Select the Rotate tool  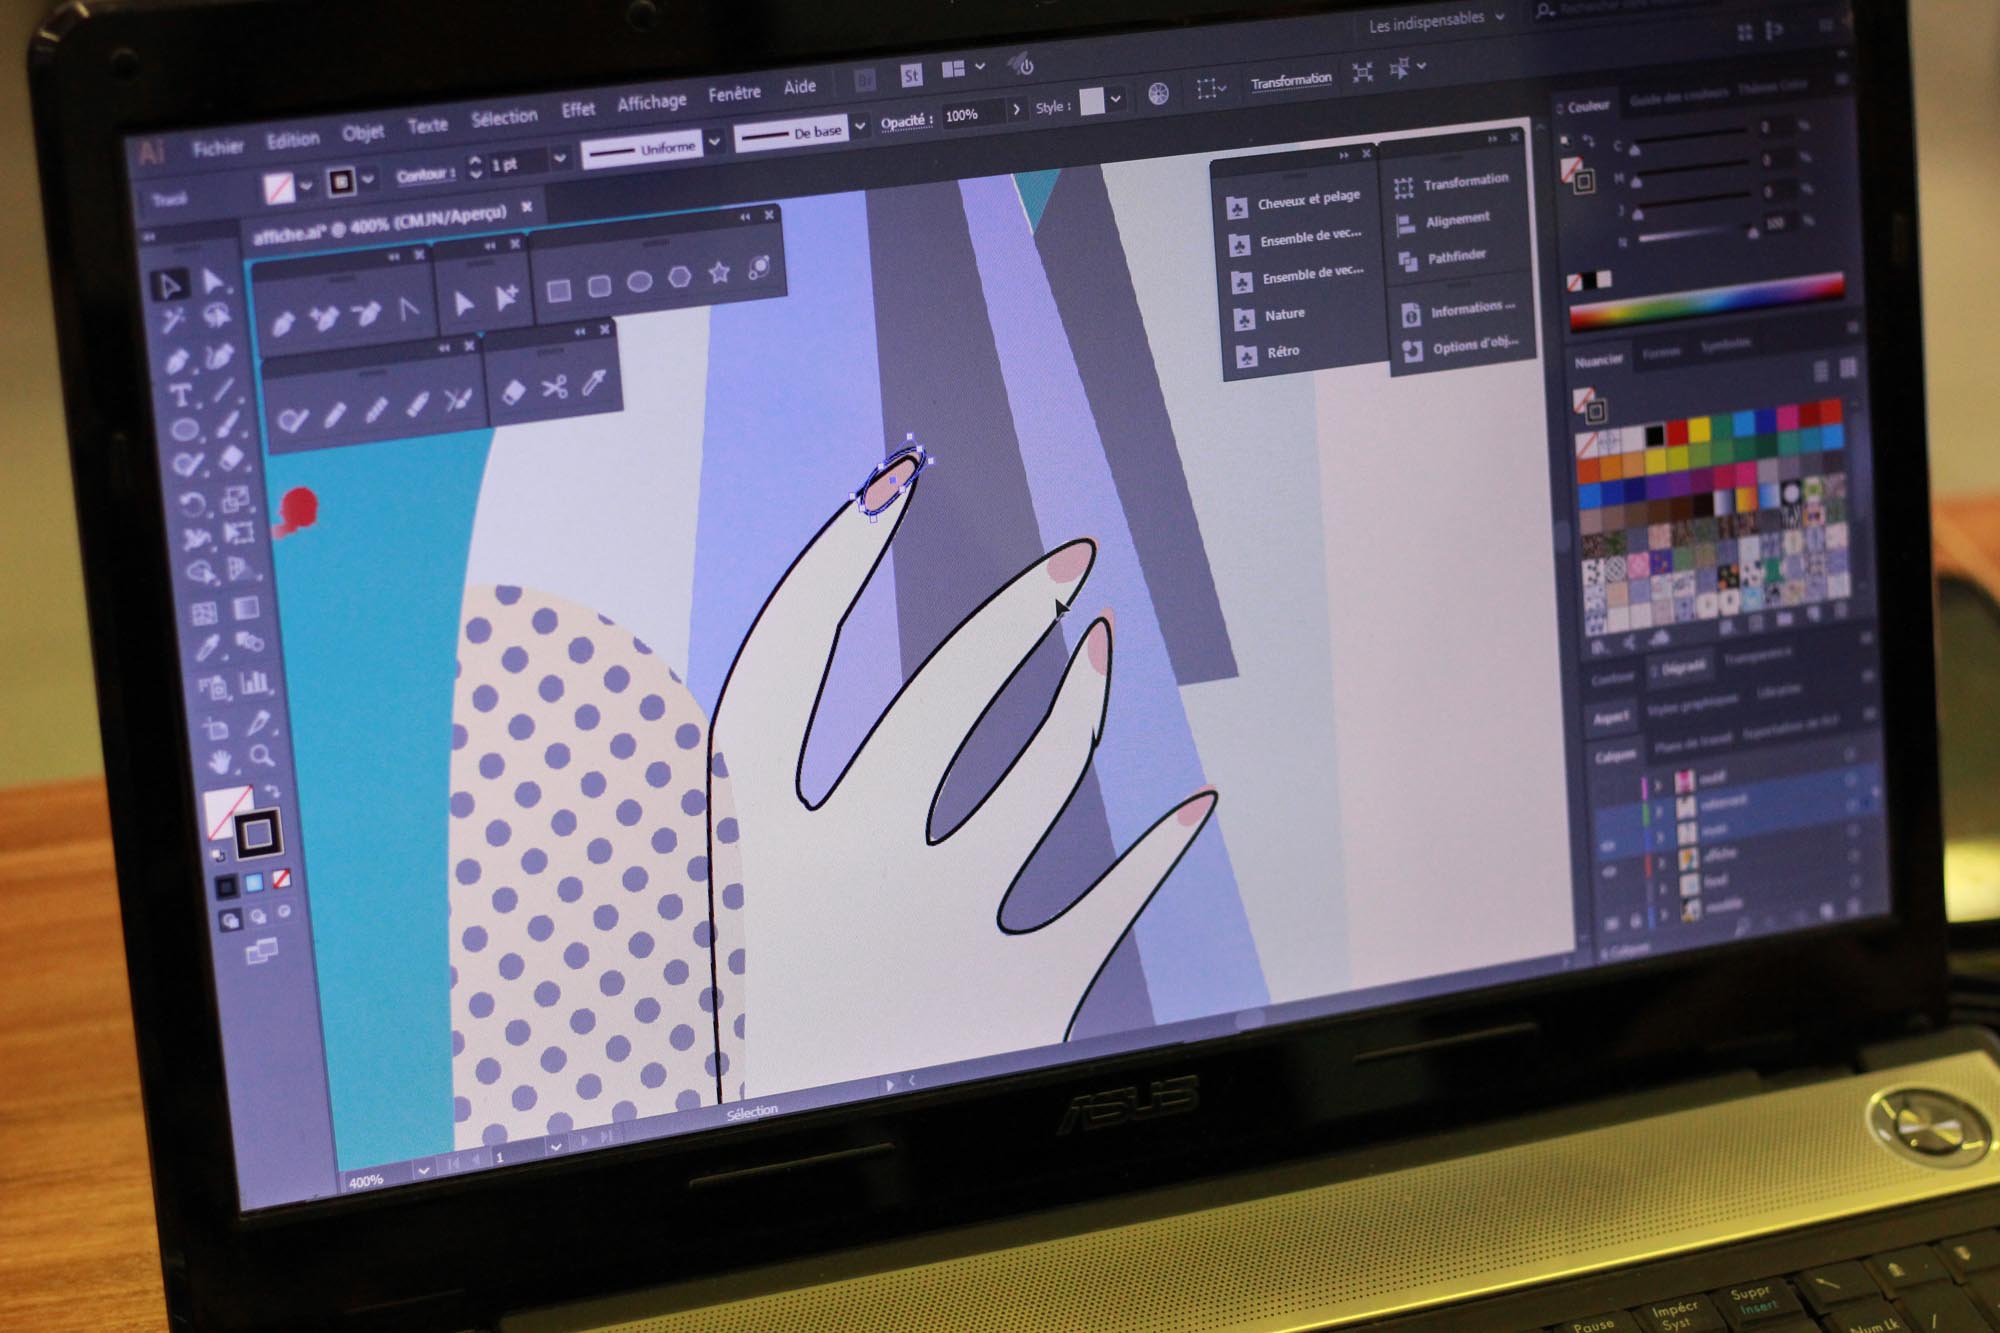coord(193,504)
